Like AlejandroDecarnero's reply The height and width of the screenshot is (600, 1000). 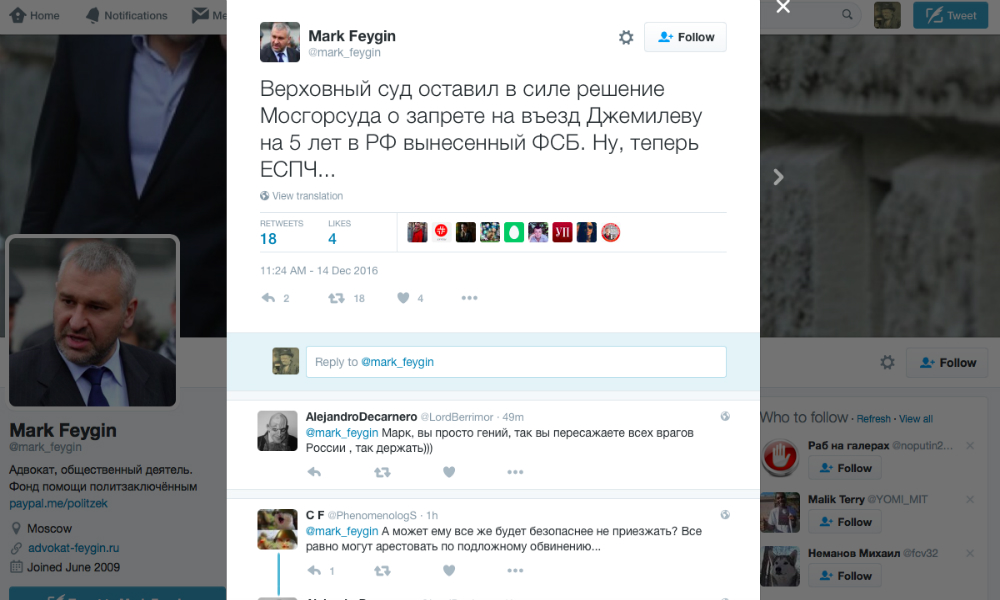coord(449,472)
